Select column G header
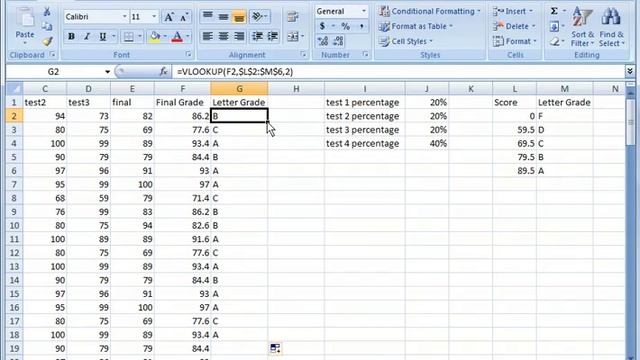This screenshot has height=360, width=640. coord(239,89)
